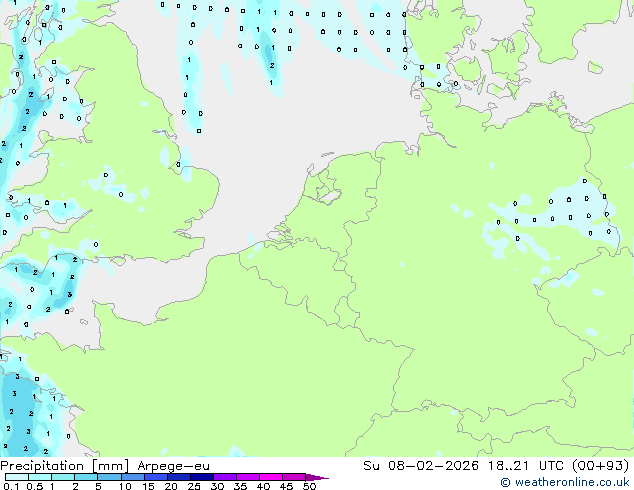
Task: Pick the 10–15 mm legend color box
Action: pos(133,477)
